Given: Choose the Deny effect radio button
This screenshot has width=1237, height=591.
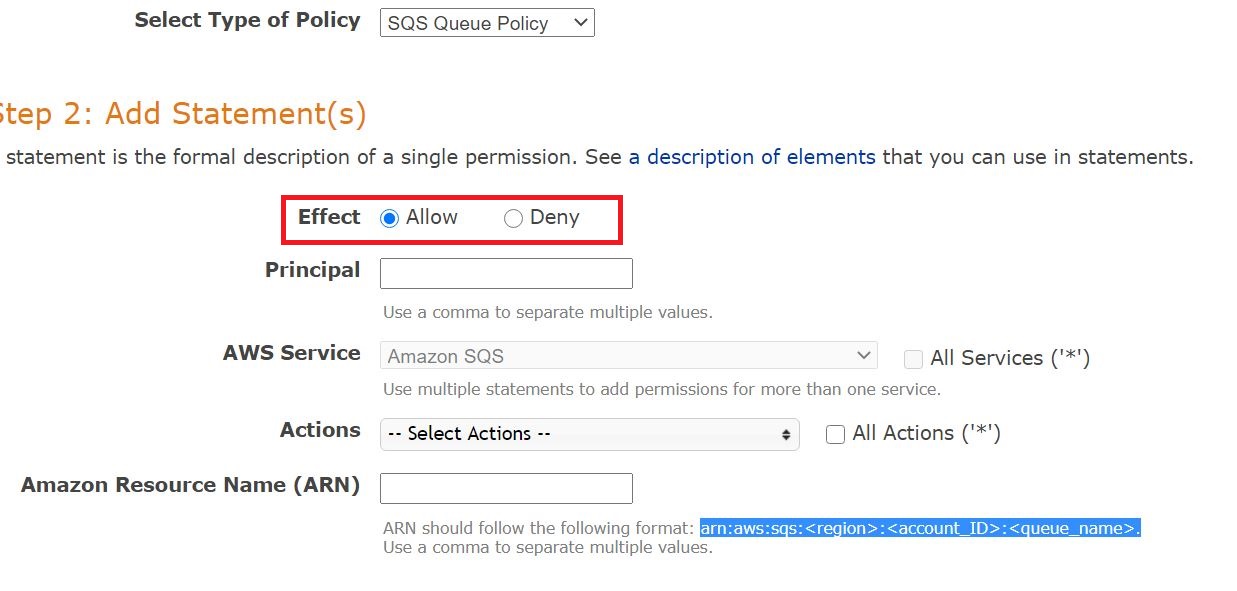Looking at the screenshot, I should coord(513,219).
